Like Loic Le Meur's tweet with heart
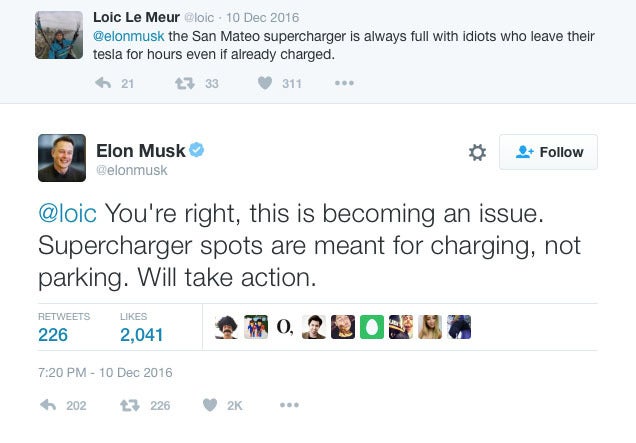Viewport: 636px width, 443px height. point(265,83)
